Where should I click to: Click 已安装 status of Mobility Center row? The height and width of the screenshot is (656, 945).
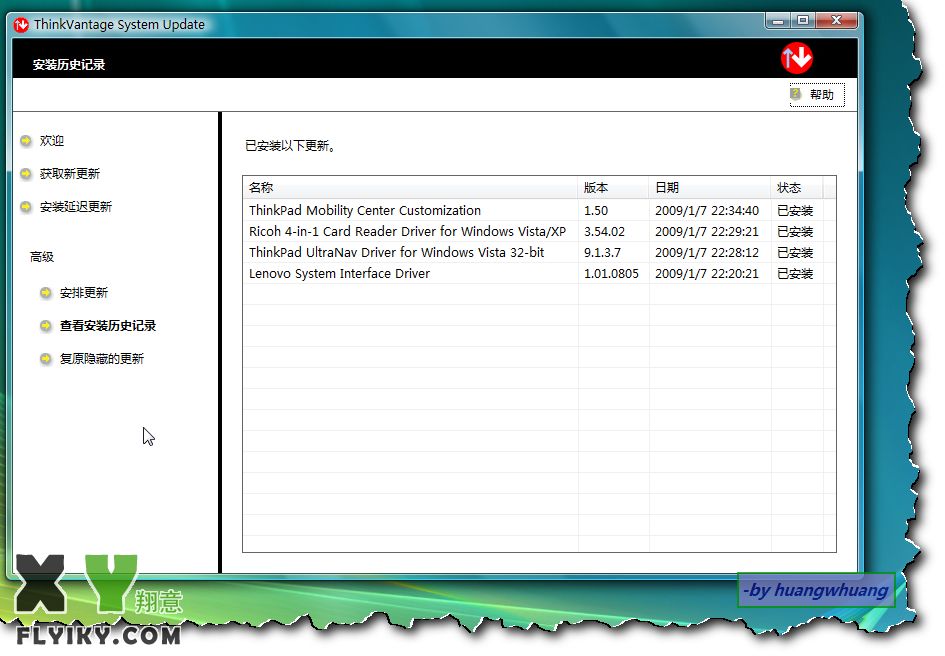[x=795, y=211]
